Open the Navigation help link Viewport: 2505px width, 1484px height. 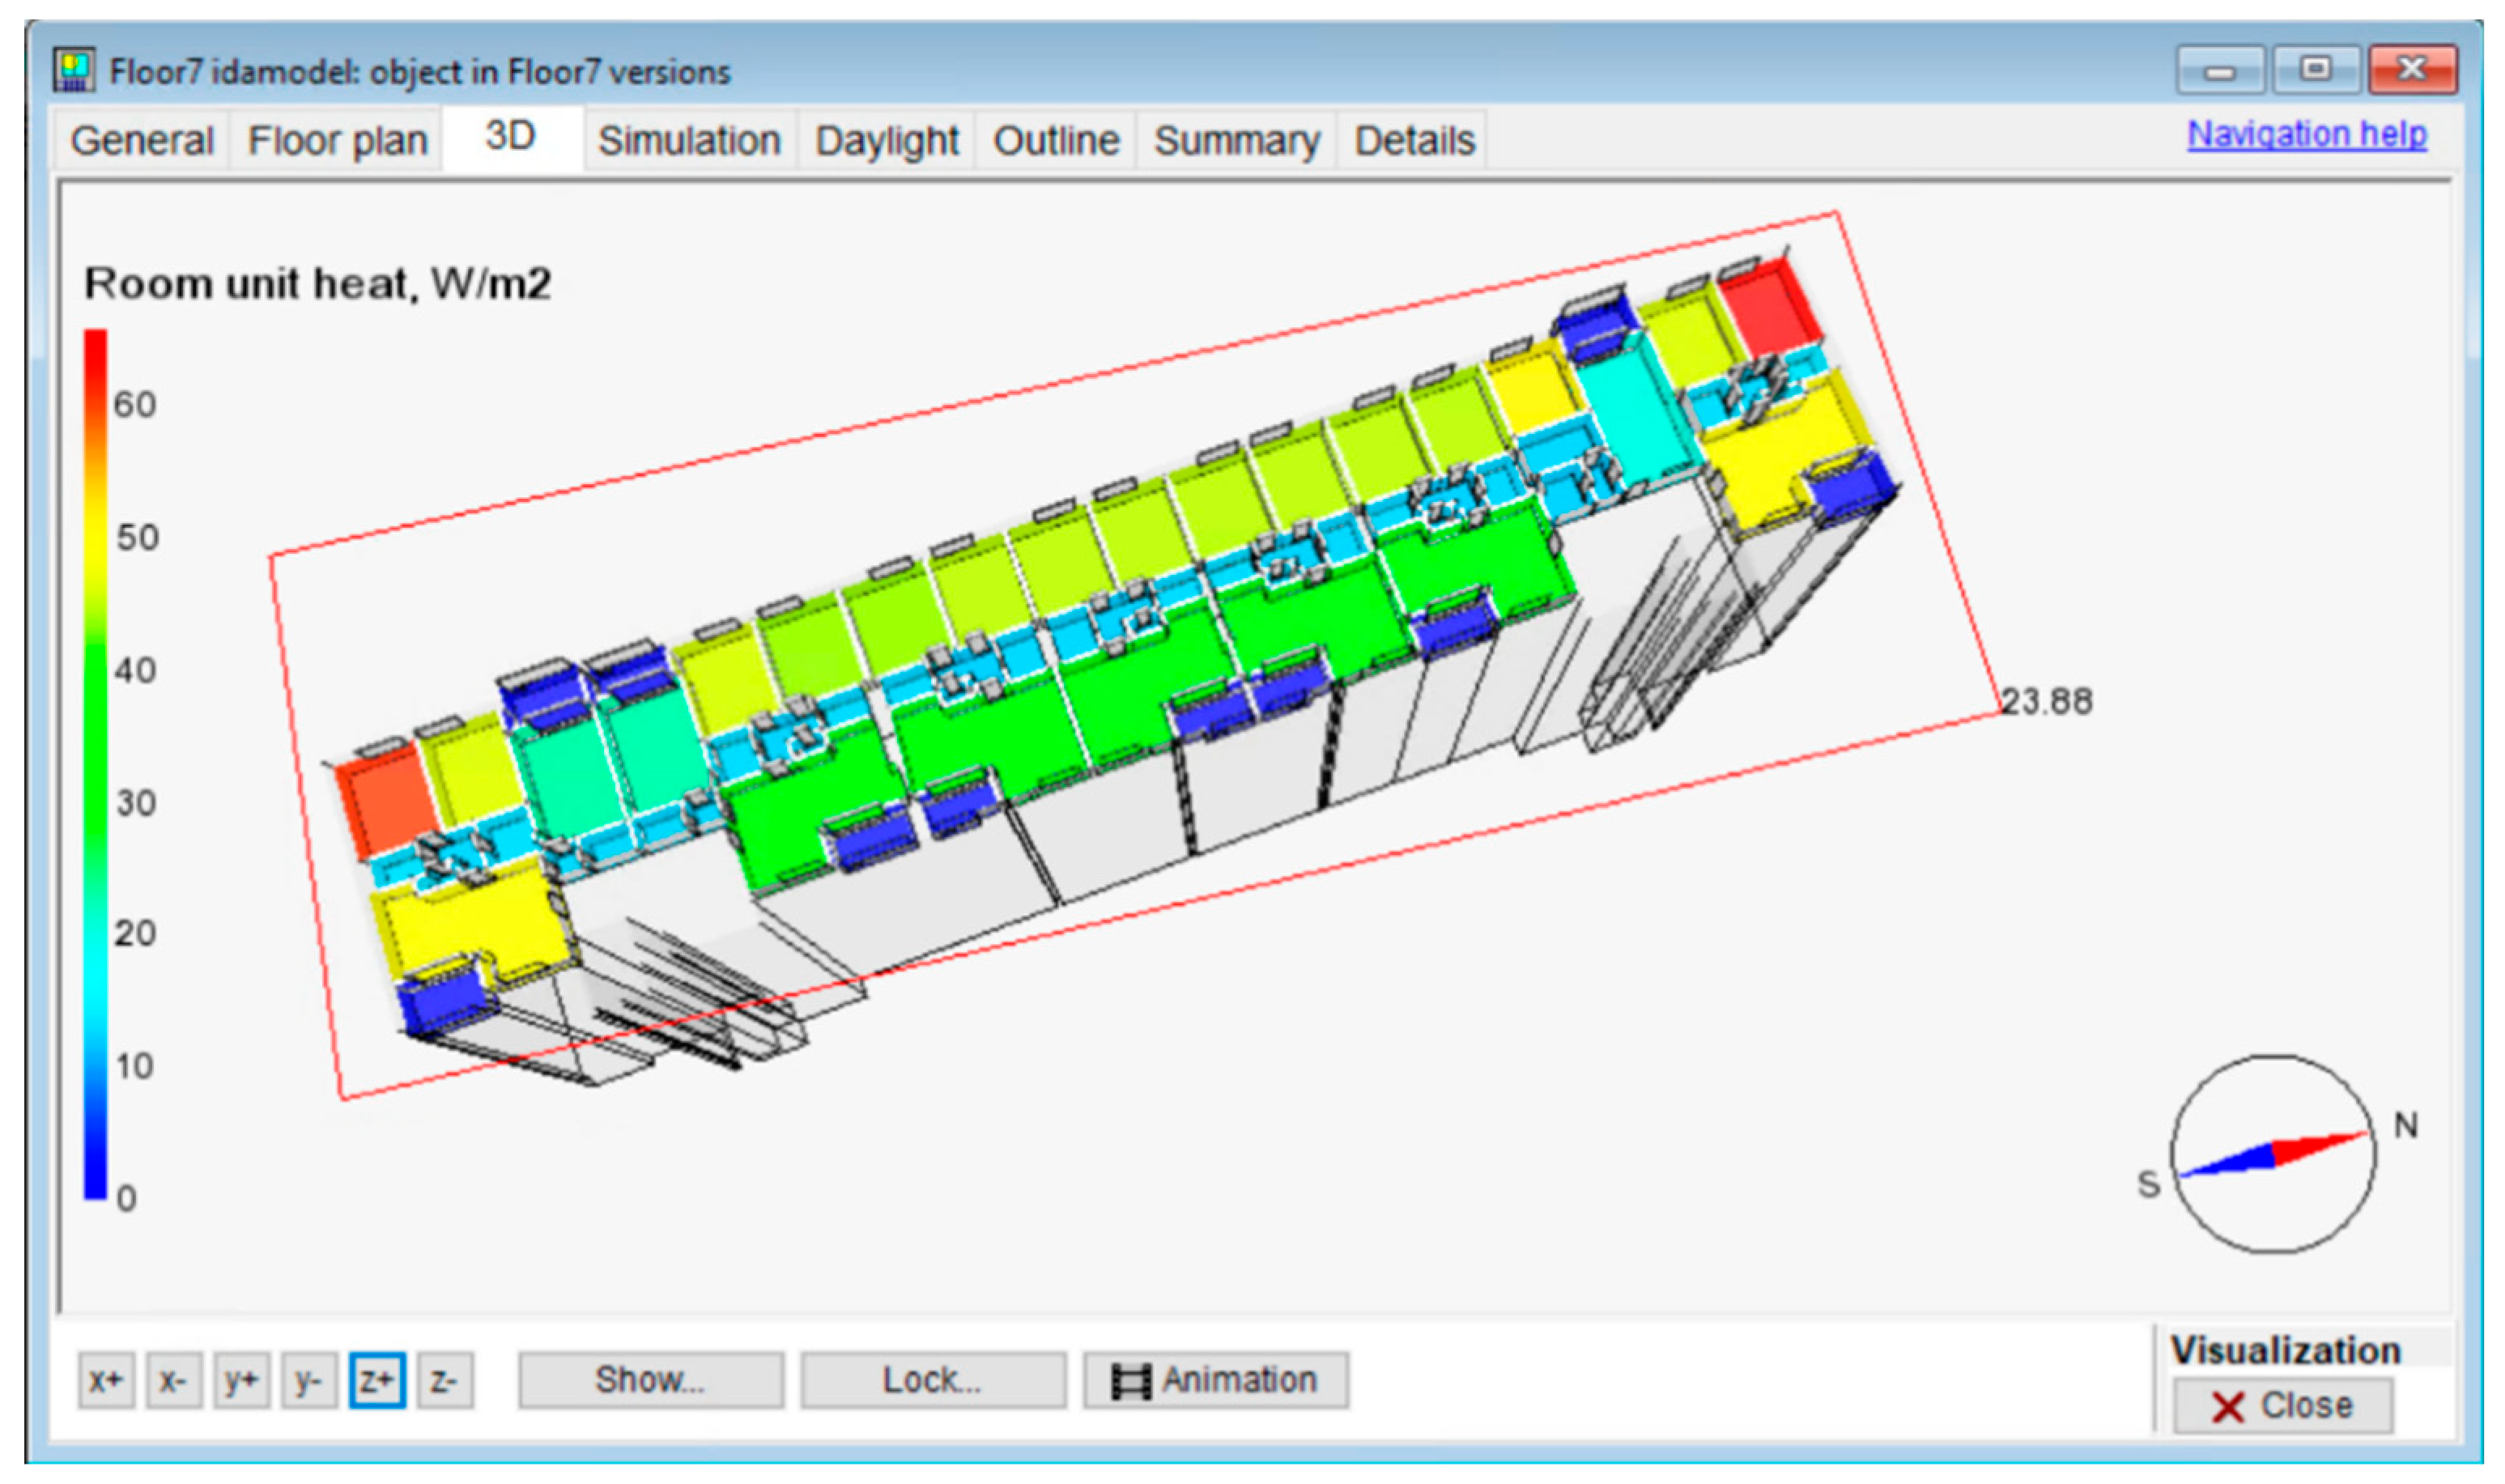2306,134
